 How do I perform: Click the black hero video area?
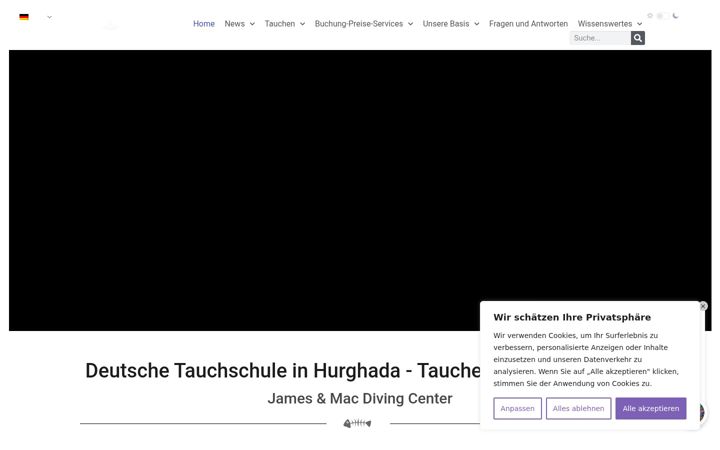[360, 191]
